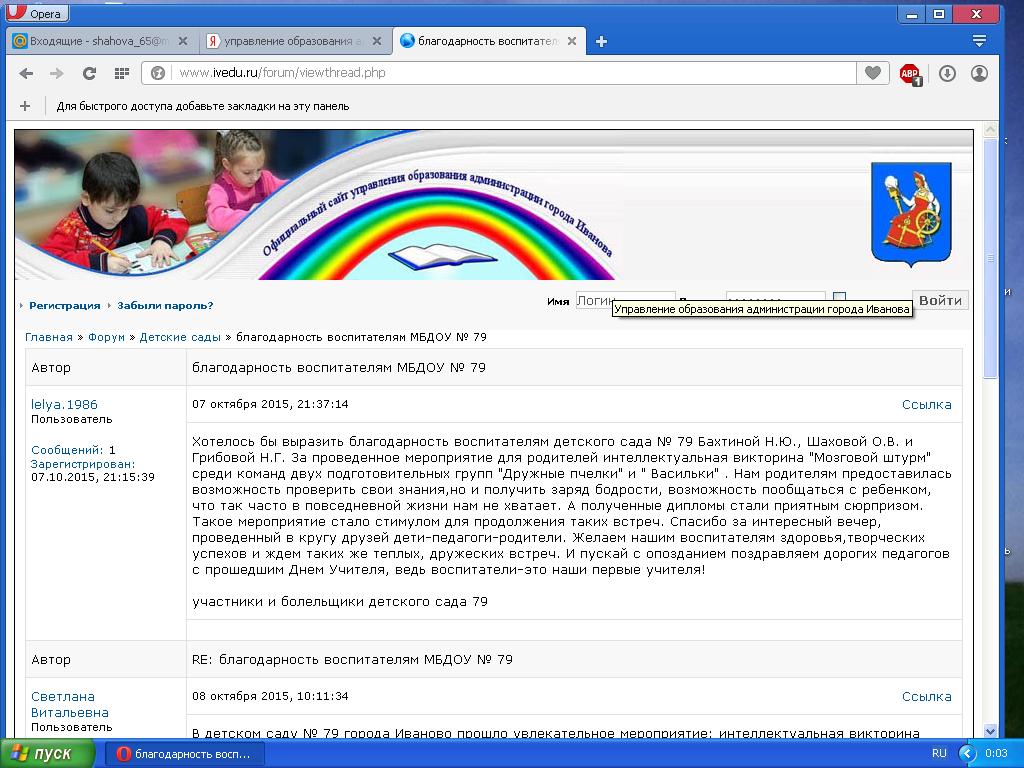Click the Ivanovo coat of arms image
This screenshot has height=768, width=1024.
(x=911, y=215)
